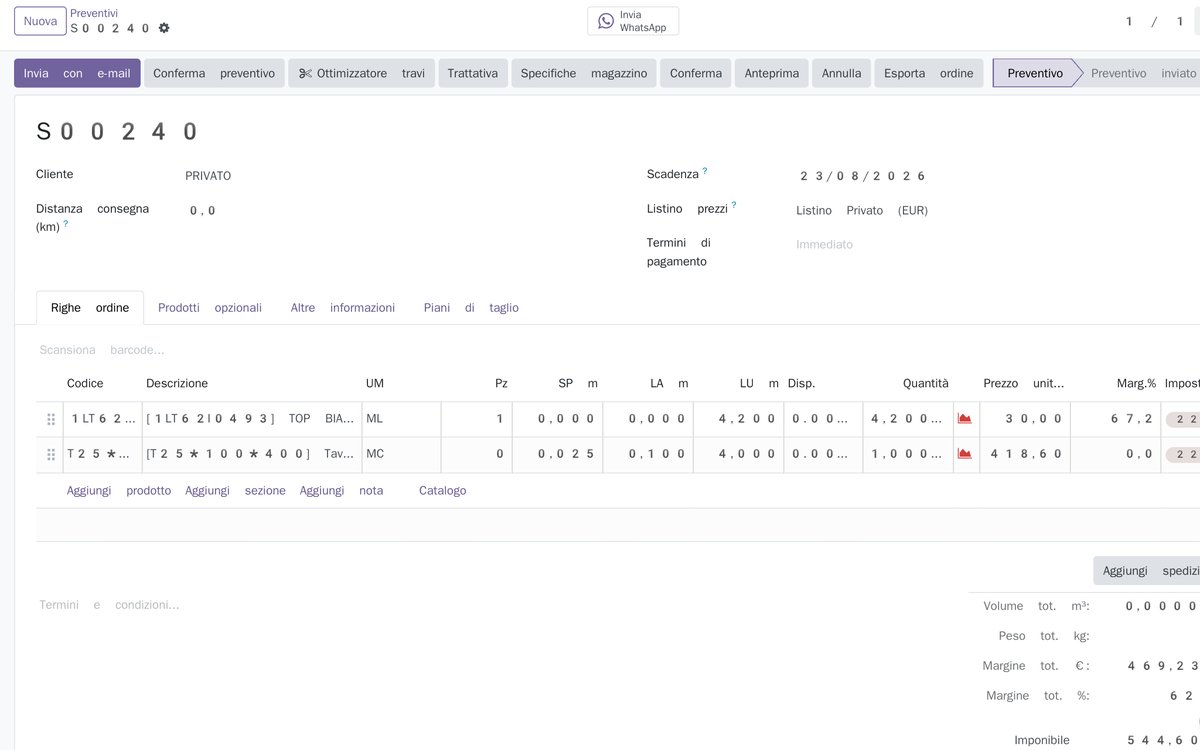Click Esporta ordine

click(929, 73)
